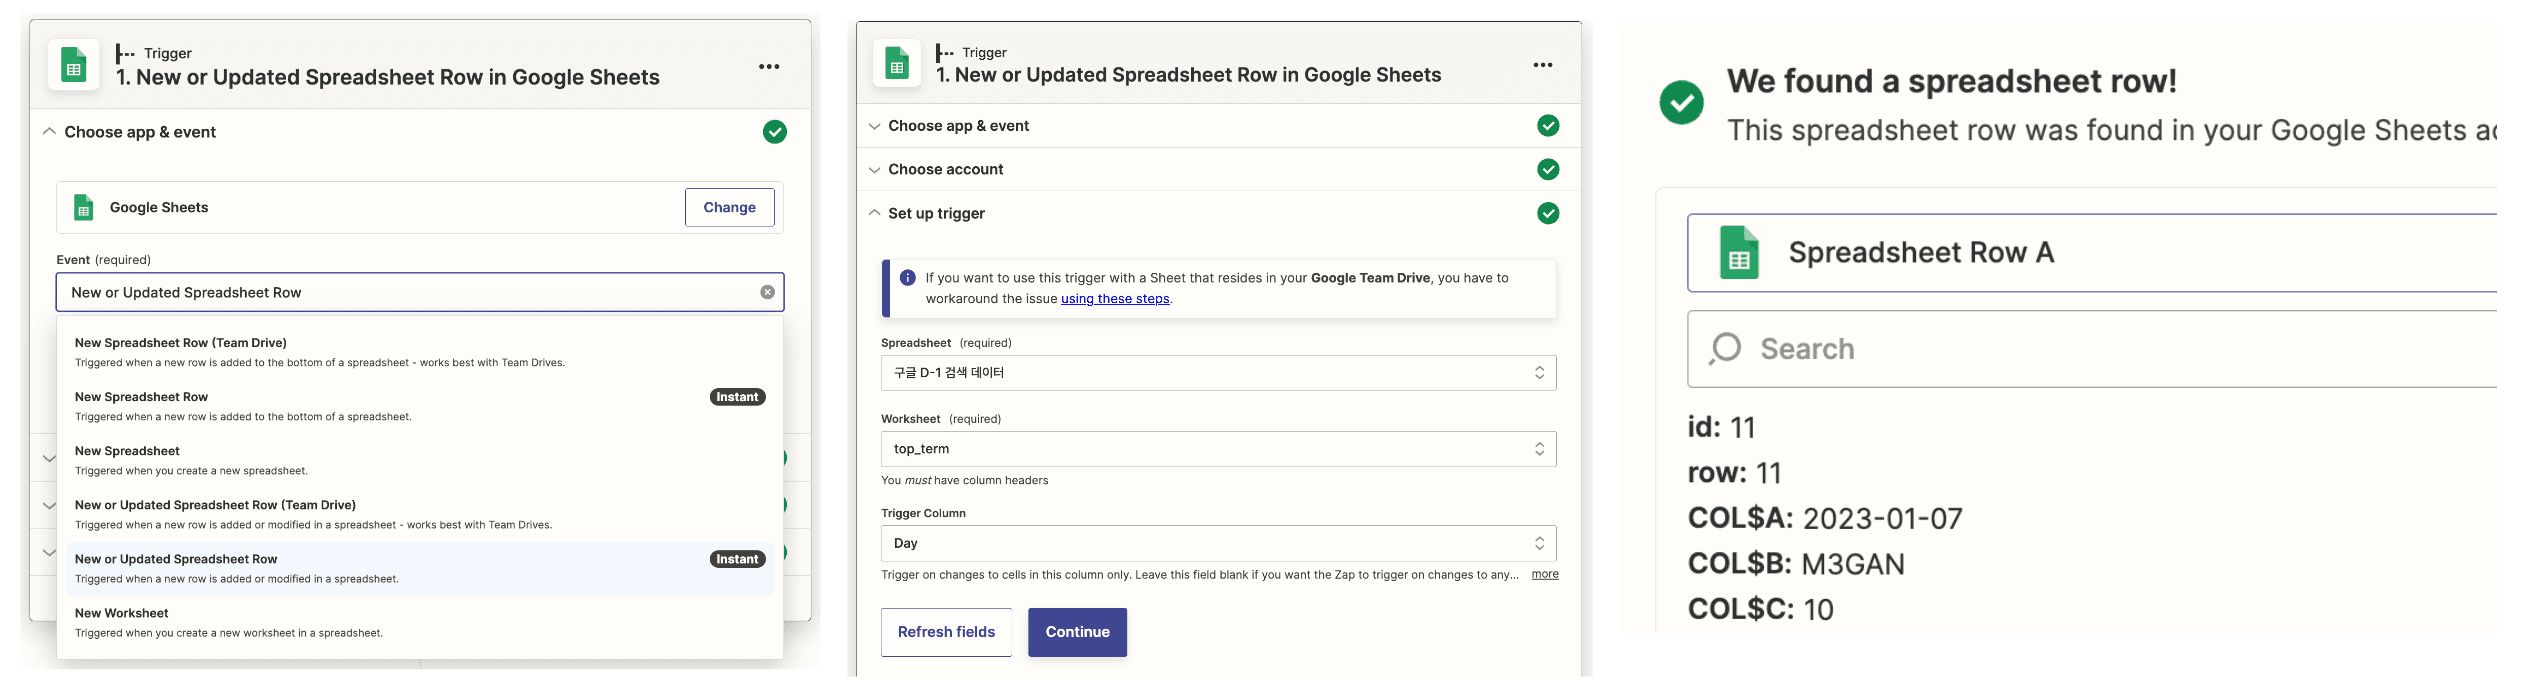Click Google Sheets icon in left trigger header
The height and width of the screenshot is (696, 2522).
coord(73,65)
